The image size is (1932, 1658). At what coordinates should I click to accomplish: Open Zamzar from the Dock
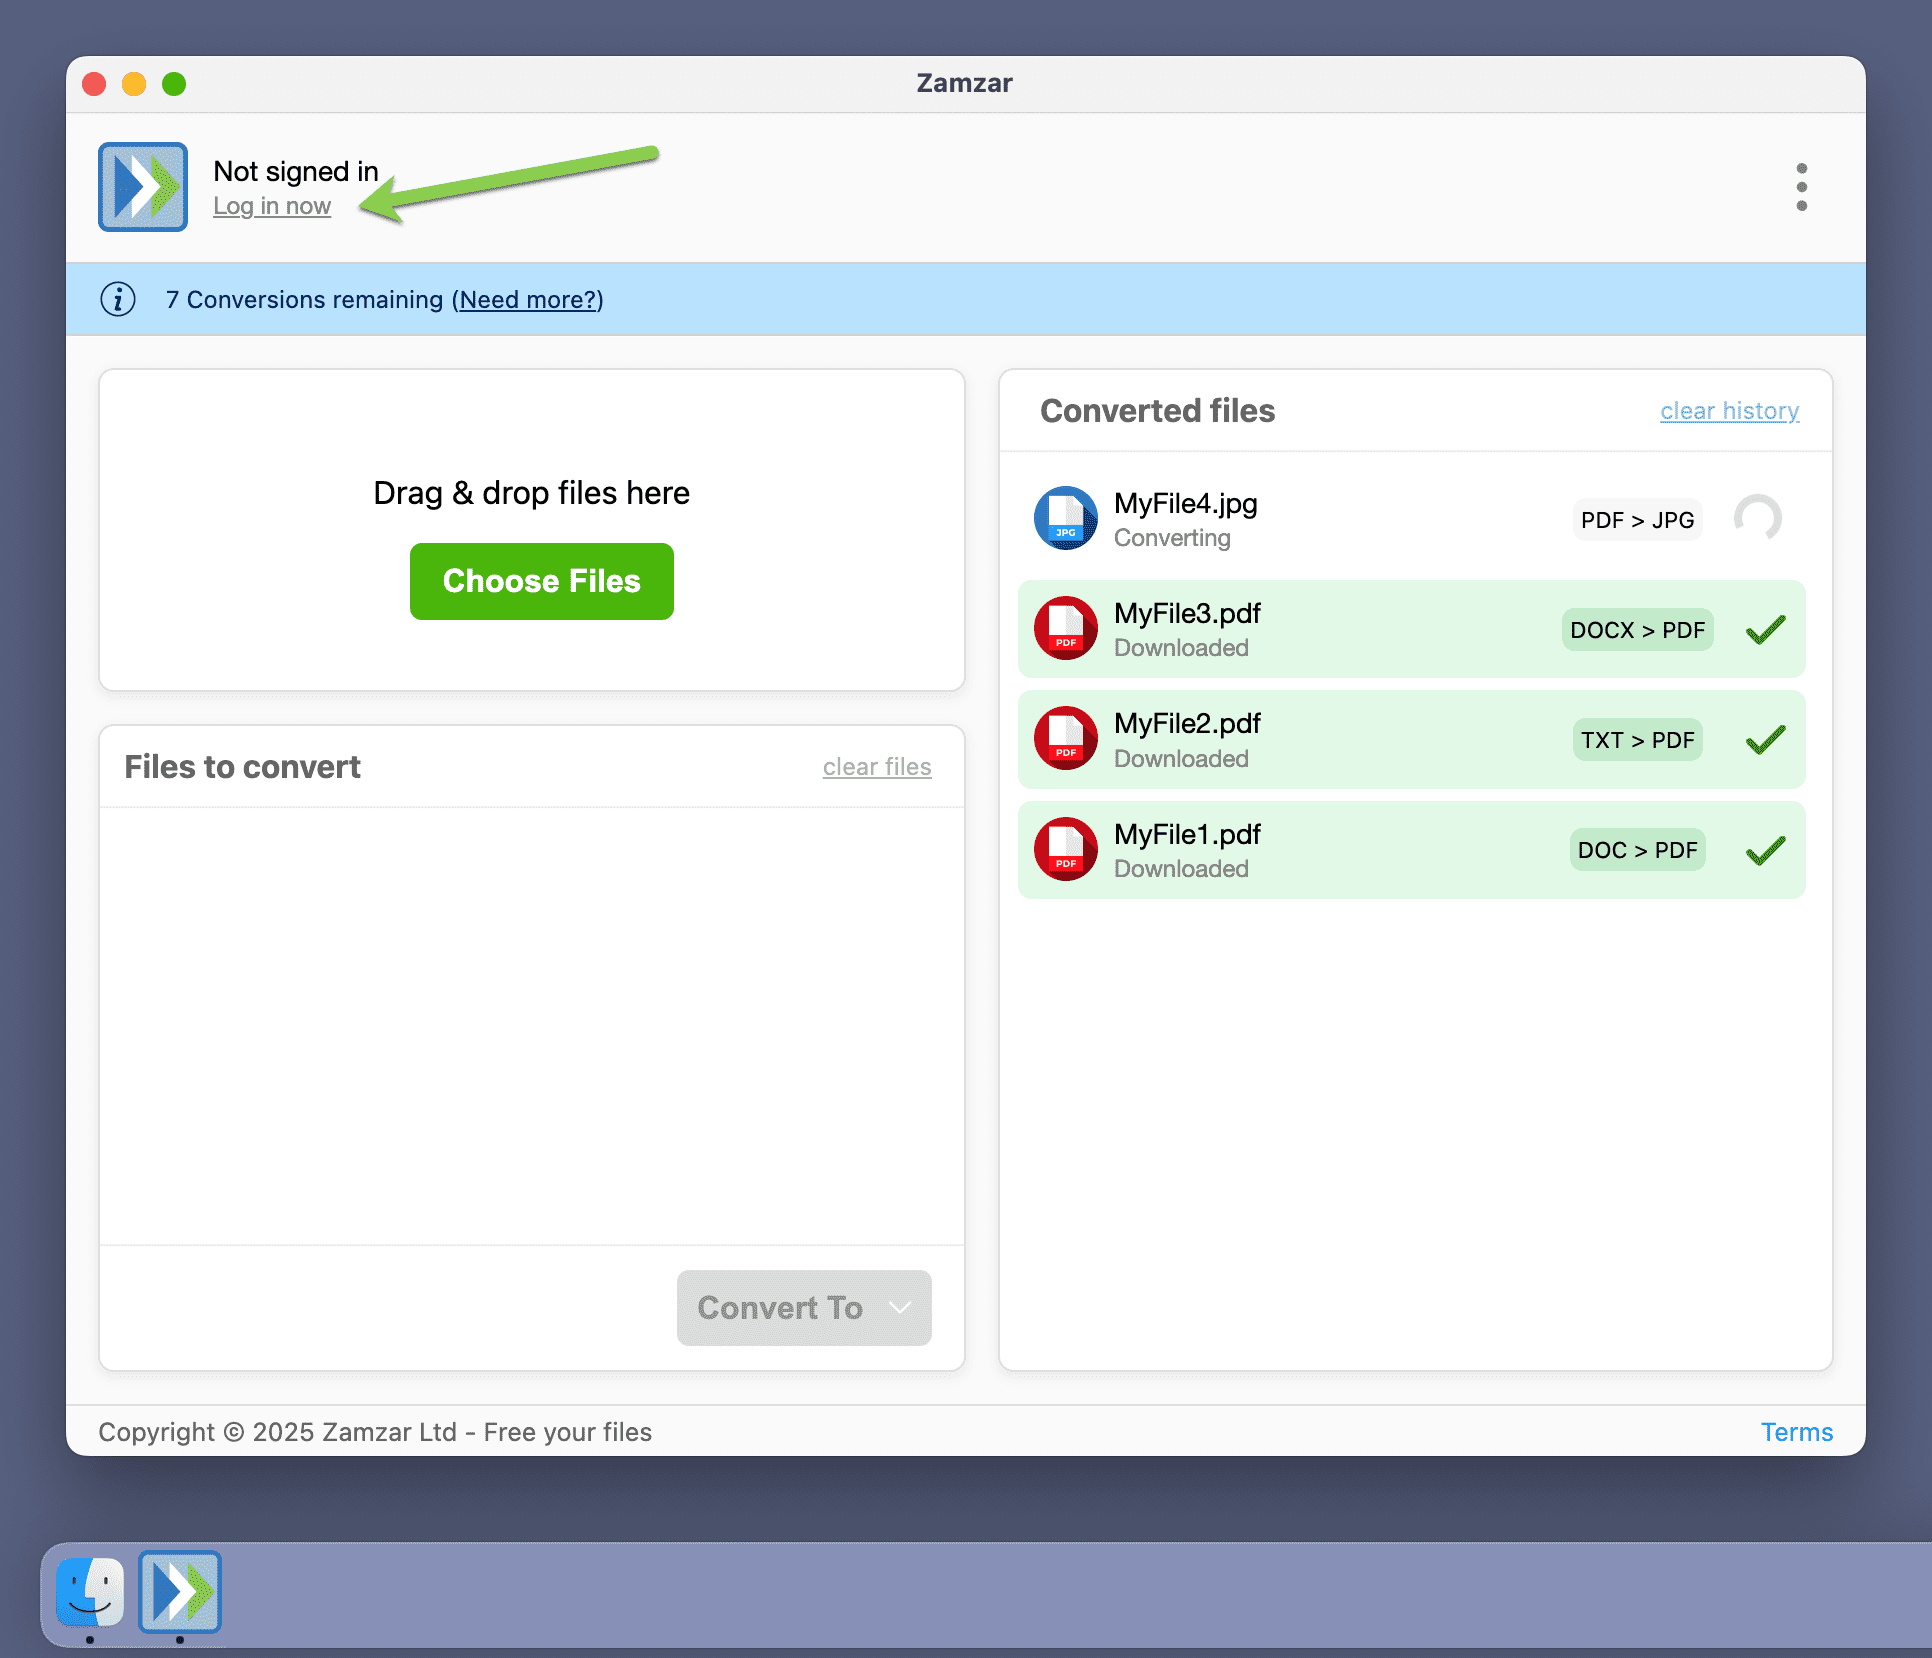click(180, 1593)
